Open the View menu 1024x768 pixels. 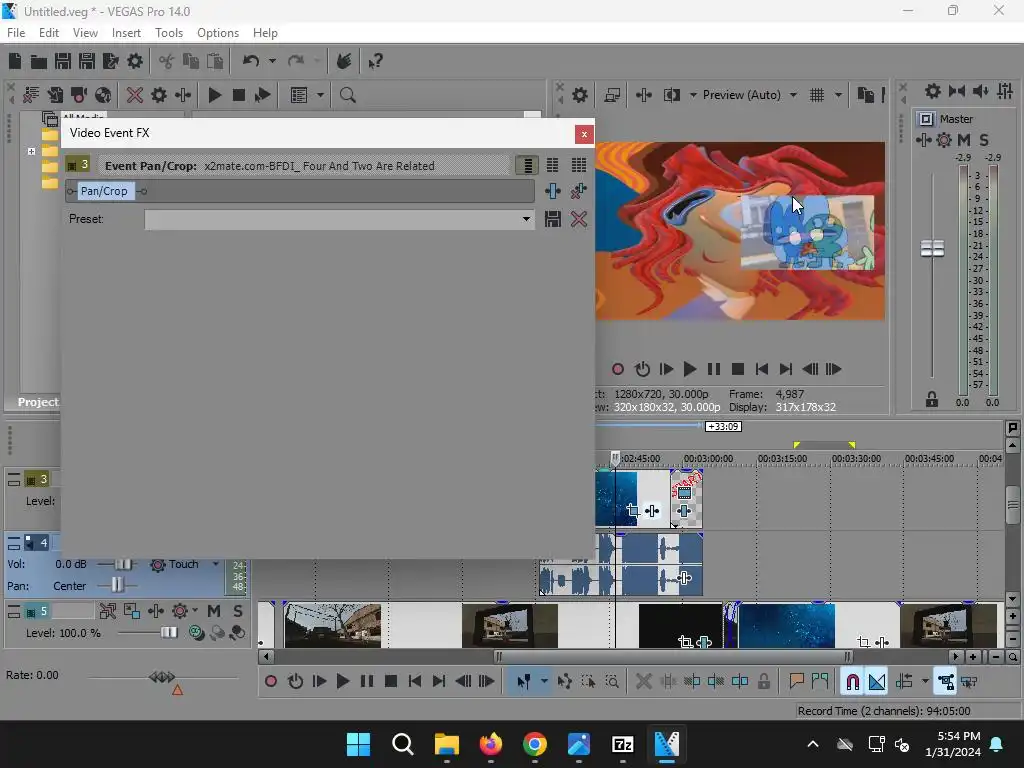pos(86,33)
